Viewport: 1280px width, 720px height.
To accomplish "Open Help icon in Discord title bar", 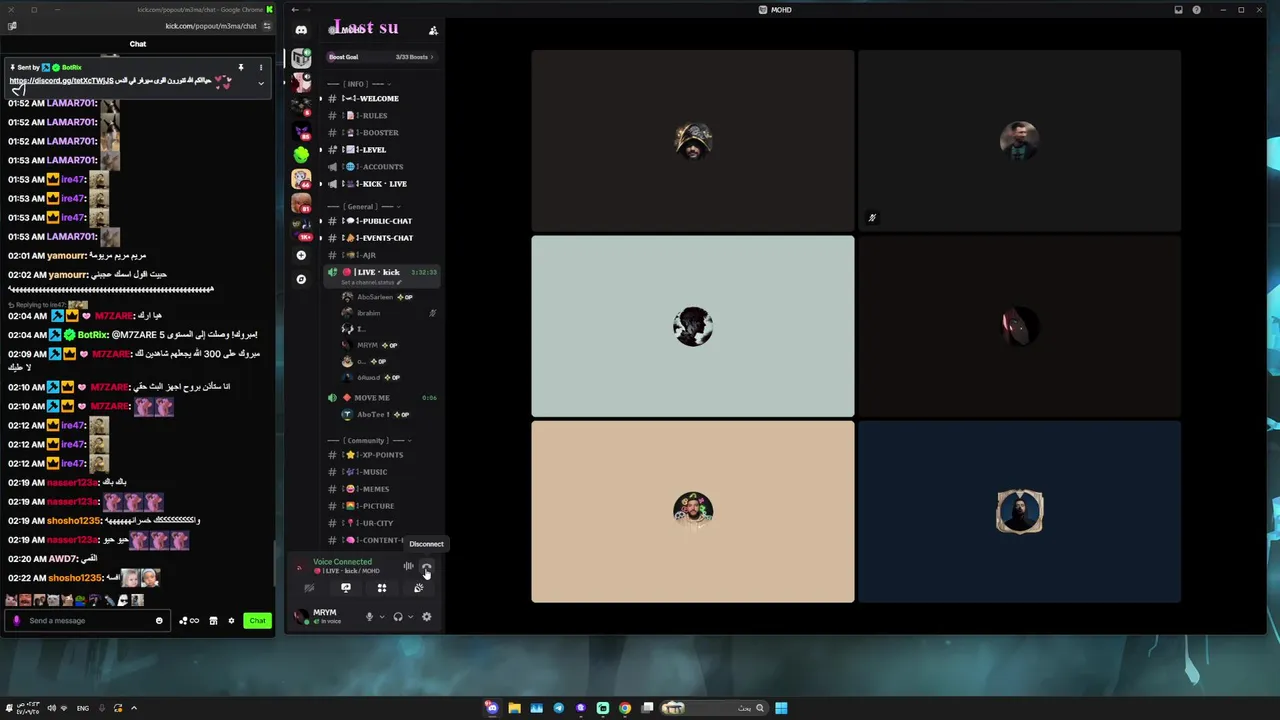I will (1197, 10).
